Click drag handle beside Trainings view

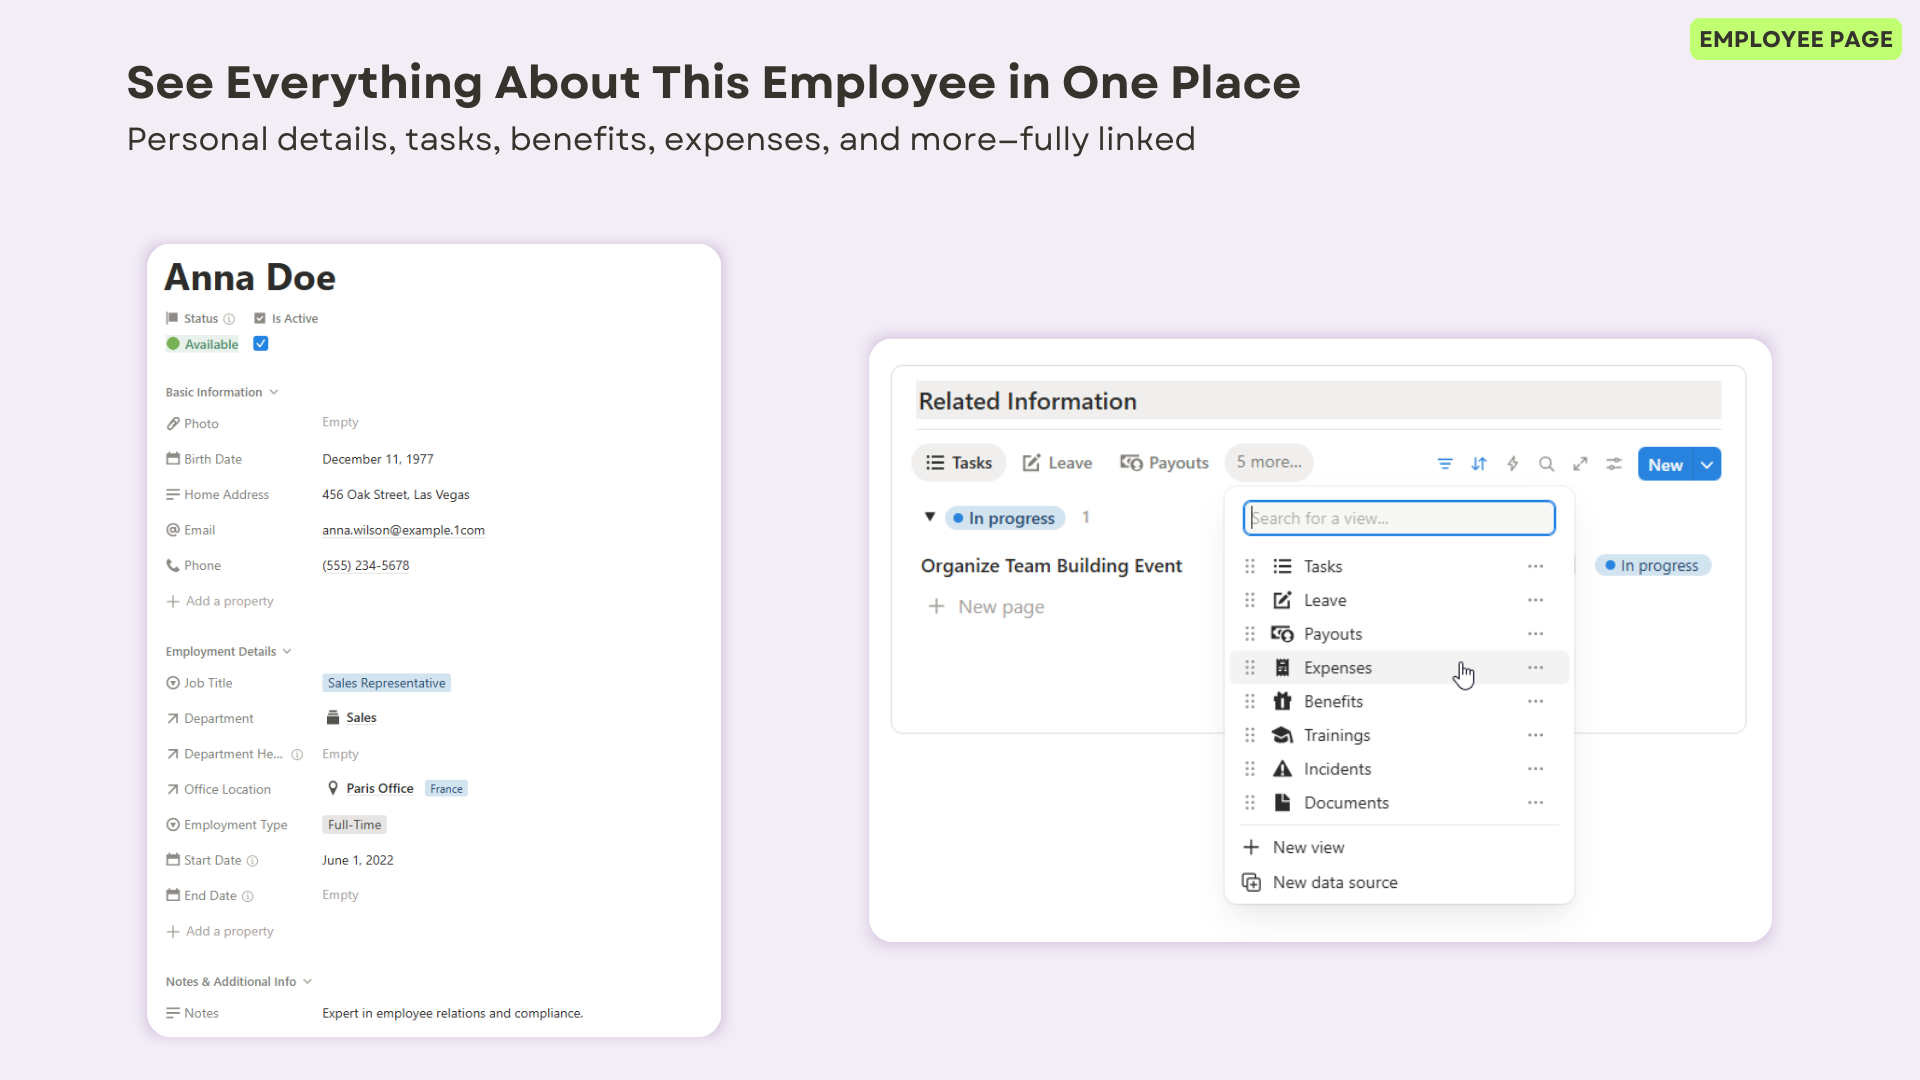(x=1250, y=736)
